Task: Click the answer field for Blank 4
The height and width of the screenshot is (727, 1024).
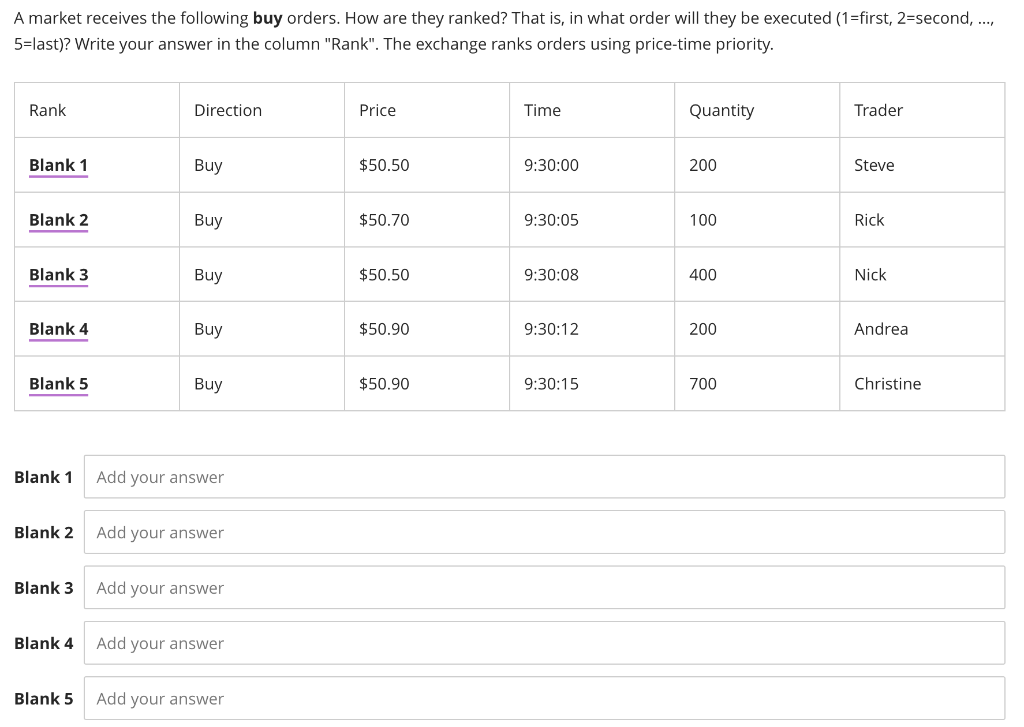Action: [544, 643]
